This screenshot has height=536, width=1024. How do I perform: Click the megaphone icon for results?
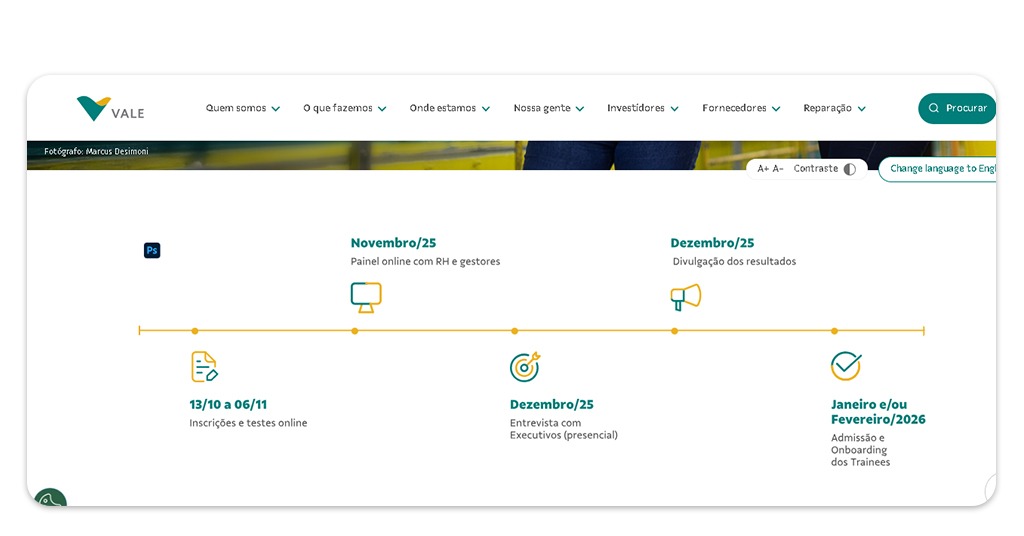(x=685, y=297)
